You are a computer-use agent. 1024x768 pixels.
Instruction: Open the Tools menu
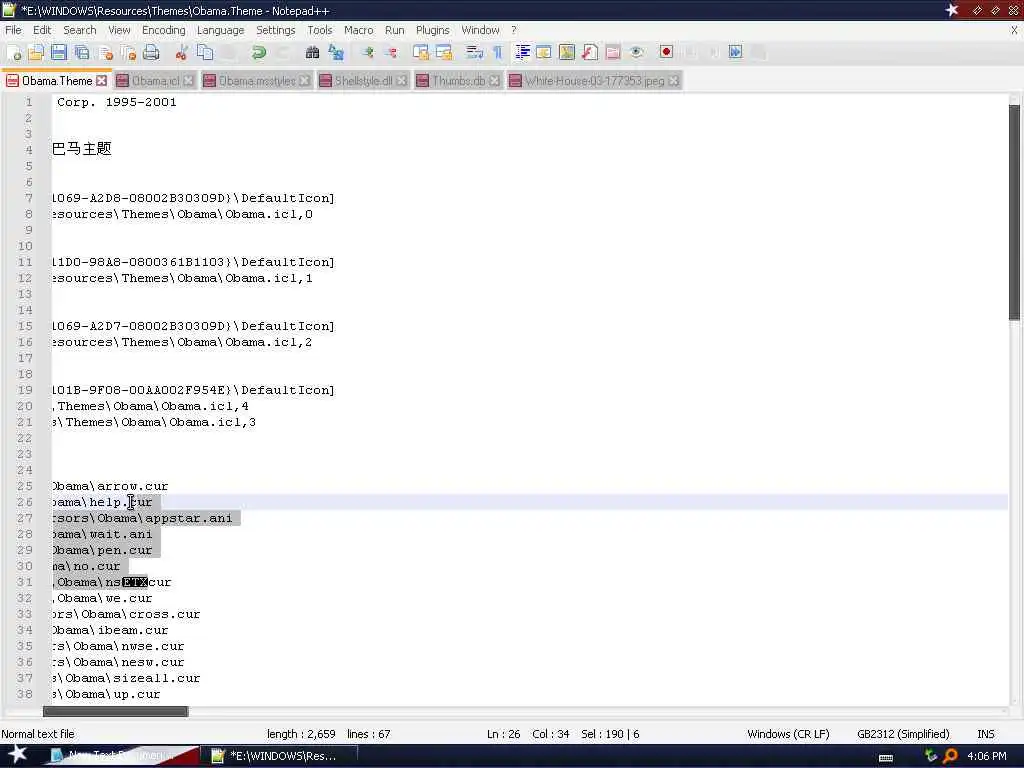[320, 30]
